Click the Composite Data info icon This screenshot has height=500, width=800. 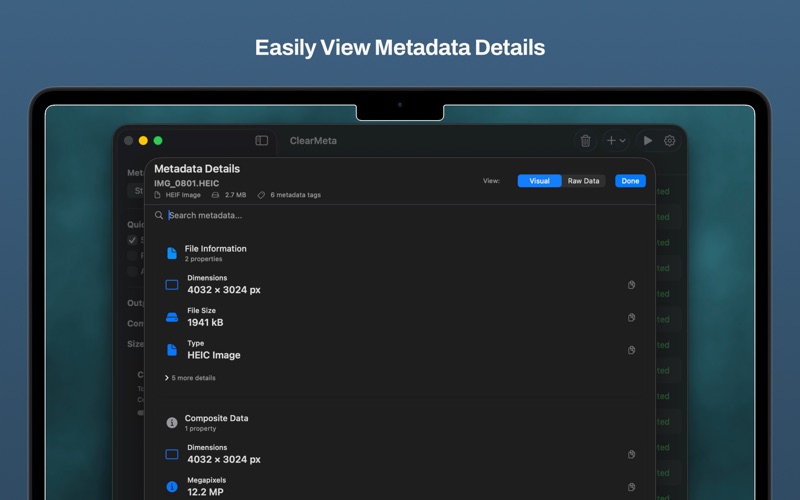172,422
